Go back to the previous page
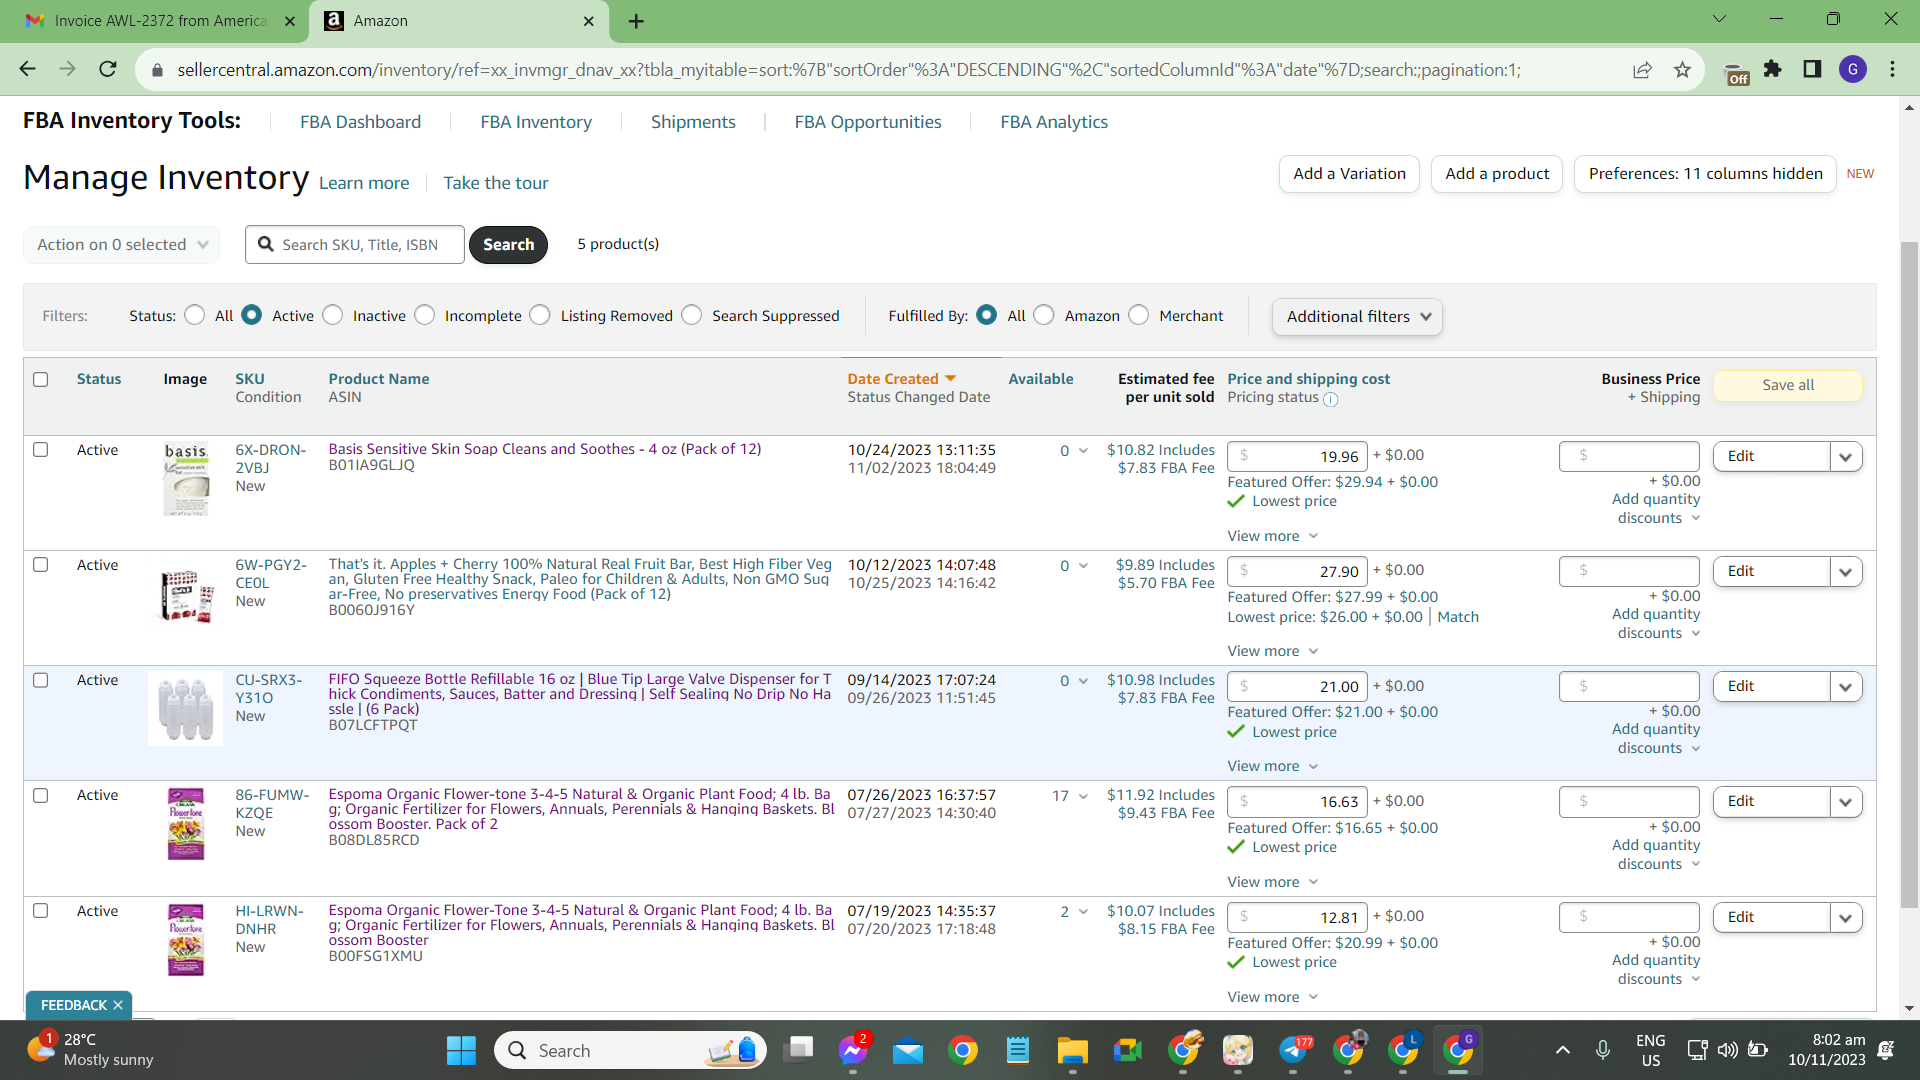The height and width of the screenshot is (1080, 1920). tap(27, 69)
